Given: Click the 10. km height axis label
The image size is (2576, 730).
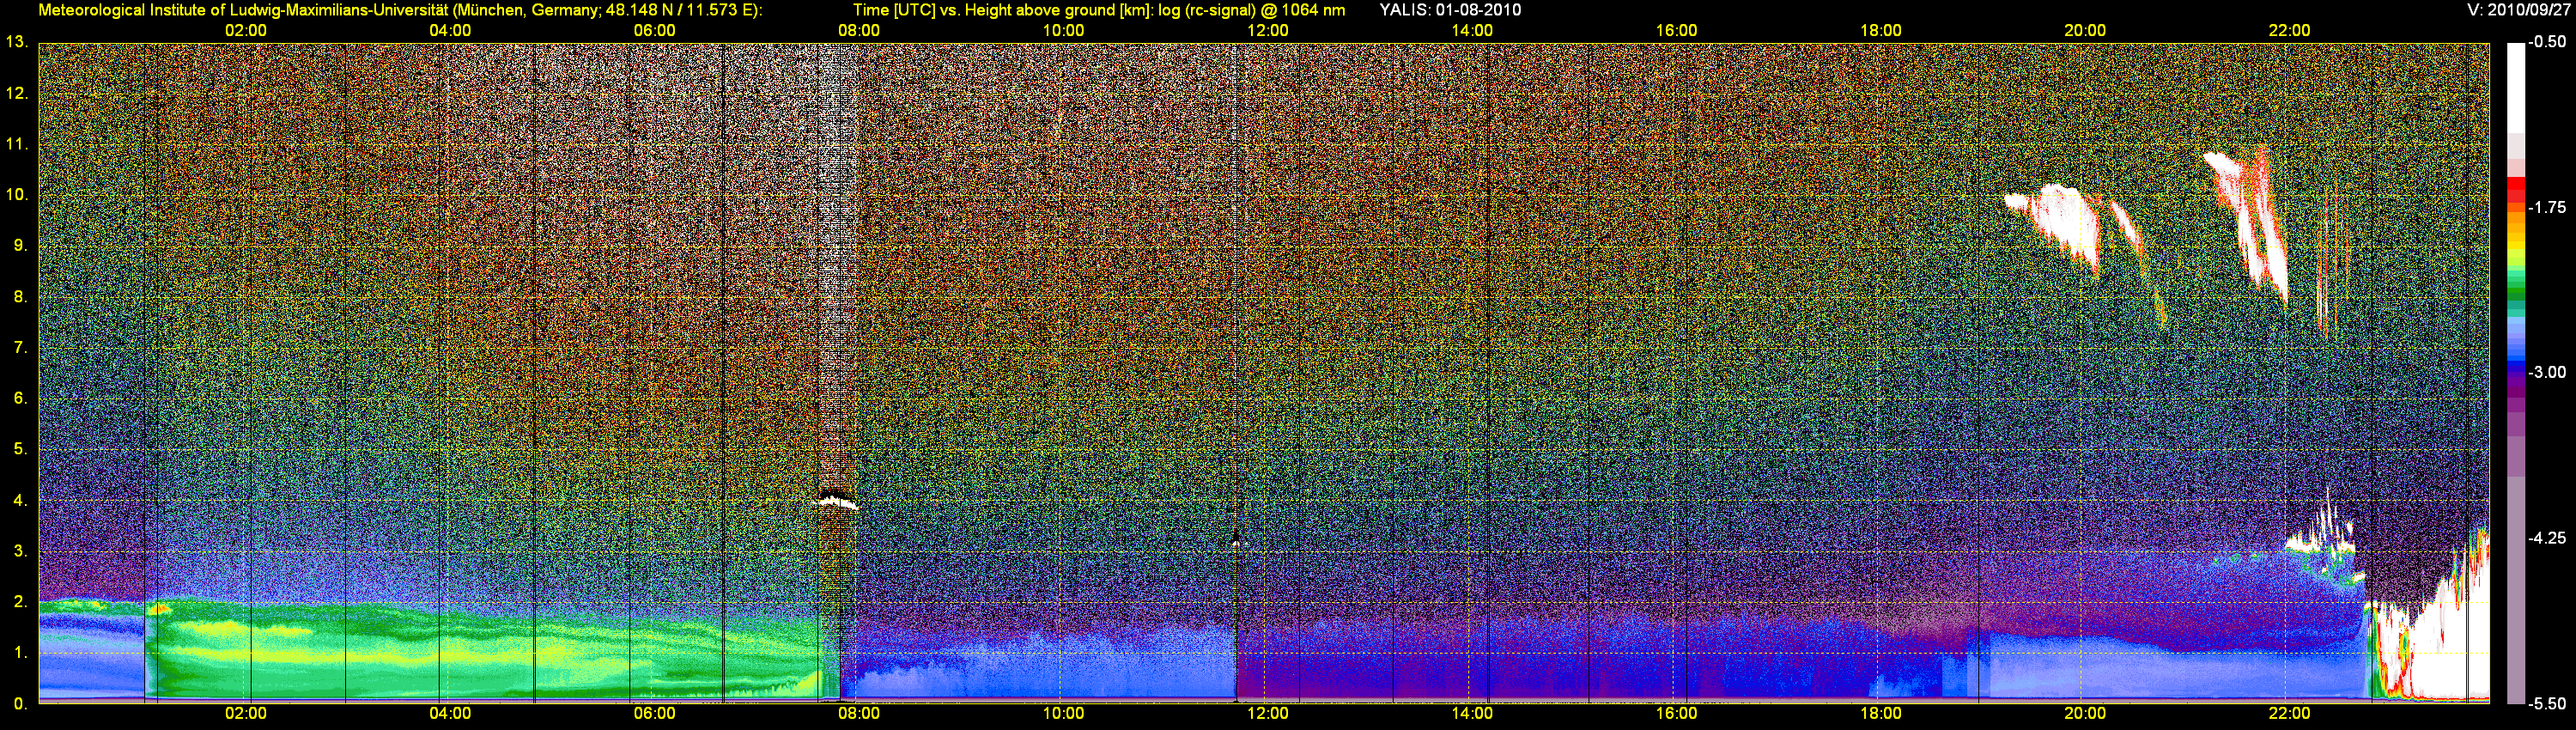Looking at the screenshot, I should pos(17,194).
